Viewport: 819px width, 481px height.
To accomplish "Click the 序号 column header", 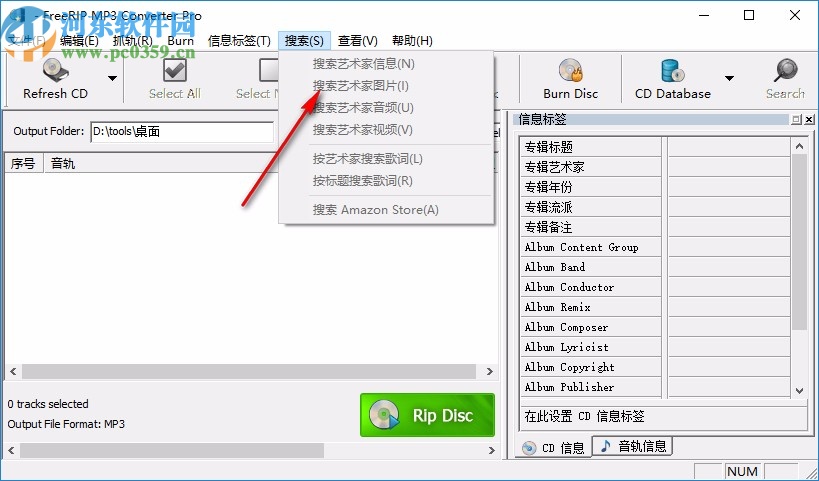I will coord(24,163).
